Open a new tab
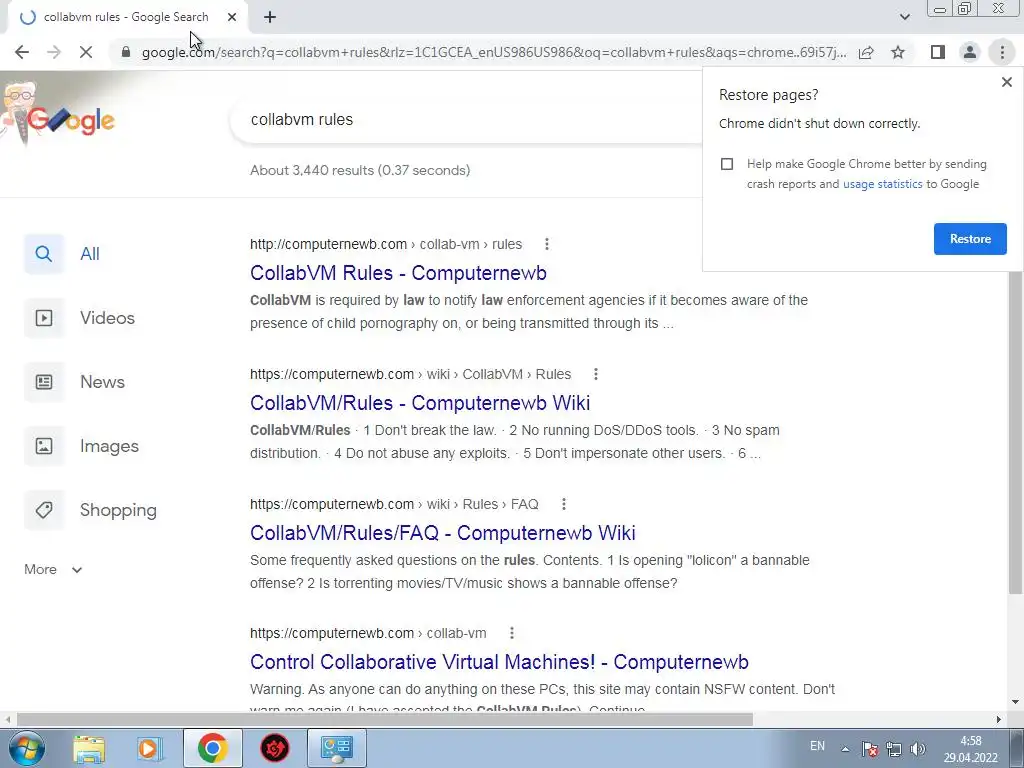 tap(270, 18)
